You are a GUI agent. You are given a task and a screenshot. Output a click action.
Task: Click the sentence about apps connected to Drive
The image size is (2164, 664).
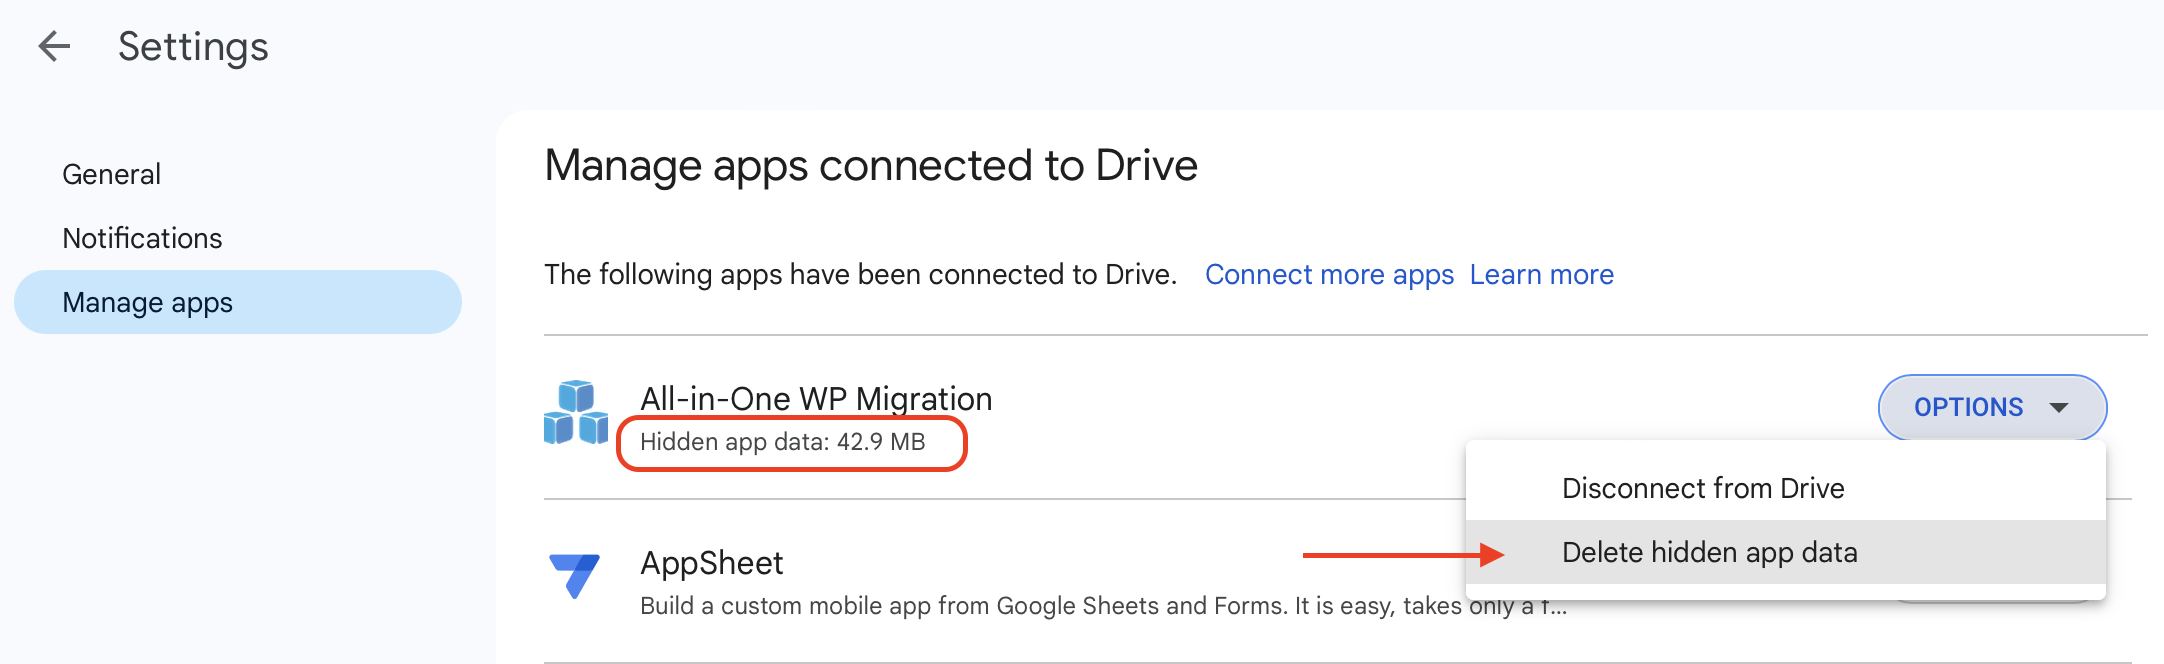tap(860, 274)
